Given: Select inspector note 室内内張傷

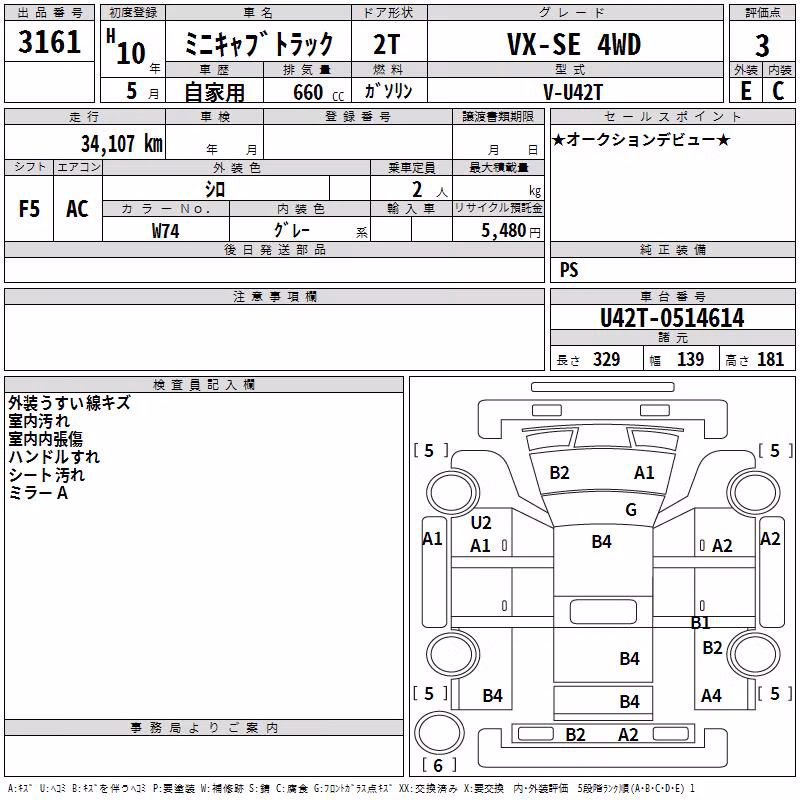Looking at the screenshot, I should click(x=45, y=439).
